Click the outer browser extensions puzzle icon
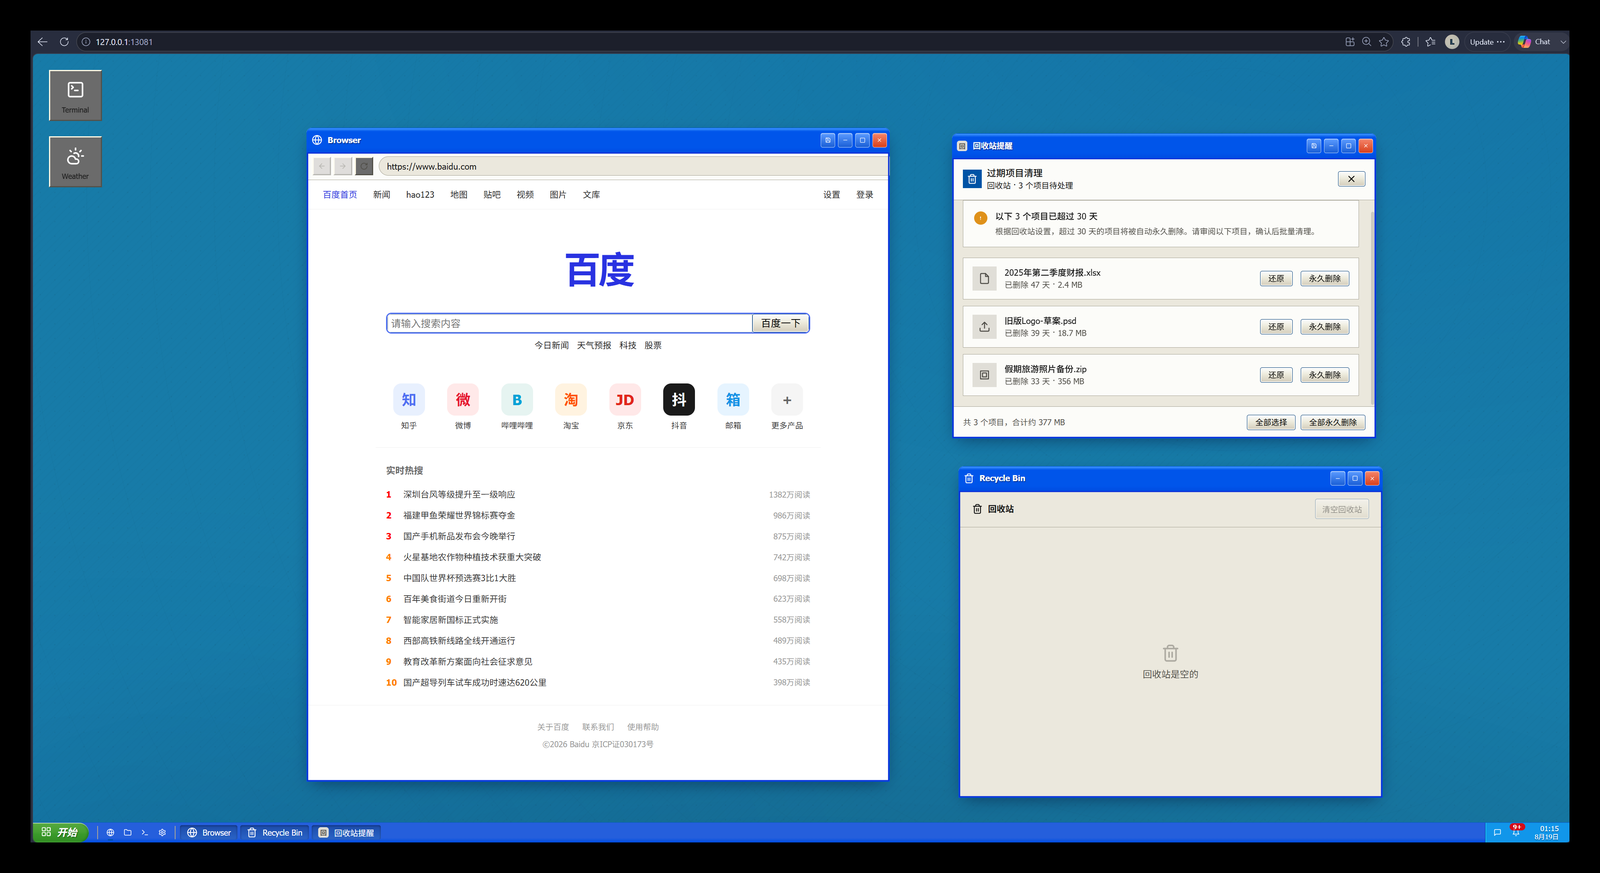Viewport: 1600px width, 873px height. tap(1406, 42)
